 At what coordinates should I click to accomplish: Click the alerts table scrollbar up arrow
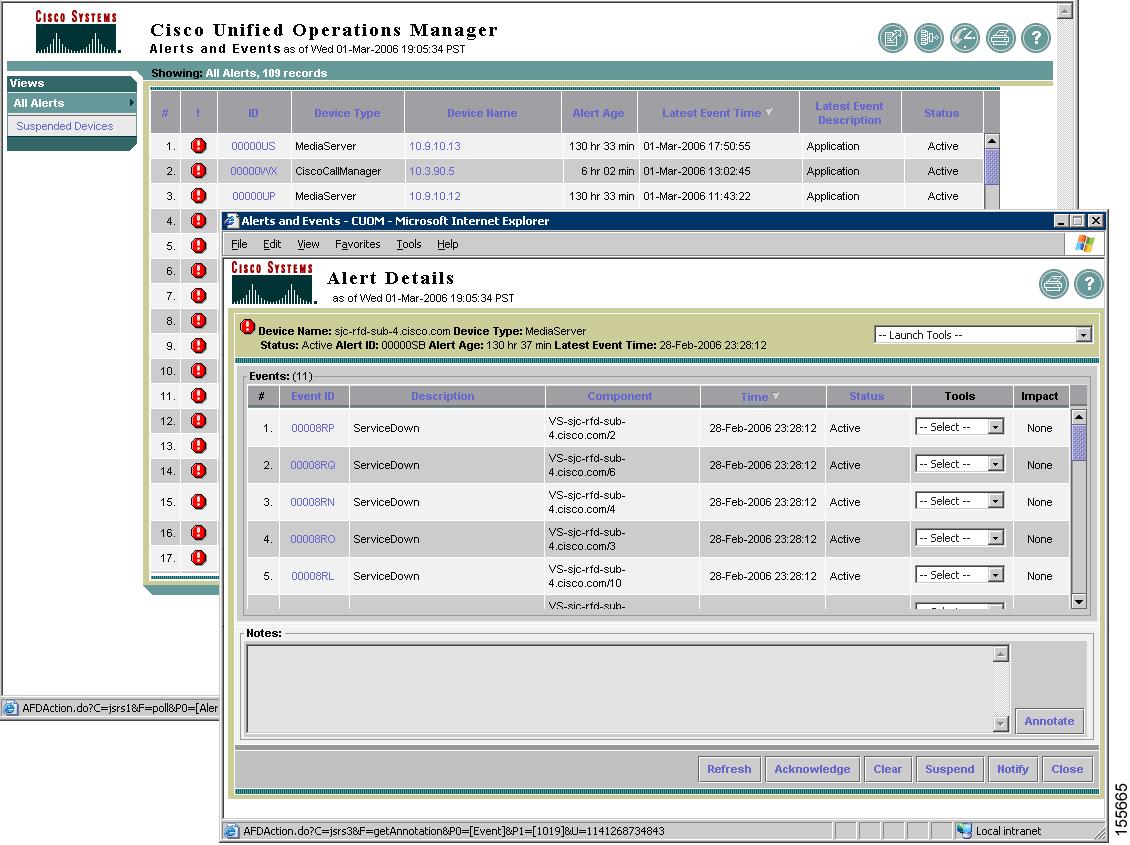pyautogui.click(x=992, y=140)
